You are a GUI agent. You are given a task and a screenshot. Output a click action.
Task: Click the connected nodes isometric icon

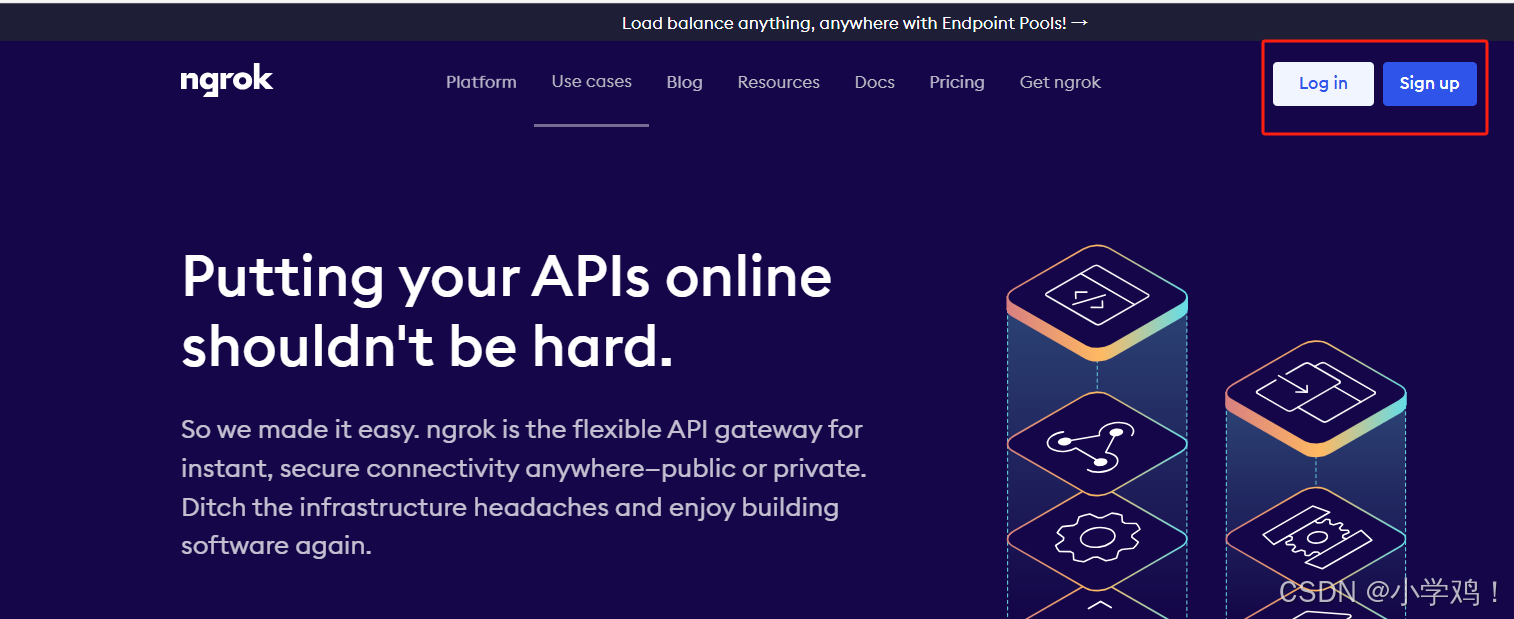click(x=1097, y=442)
